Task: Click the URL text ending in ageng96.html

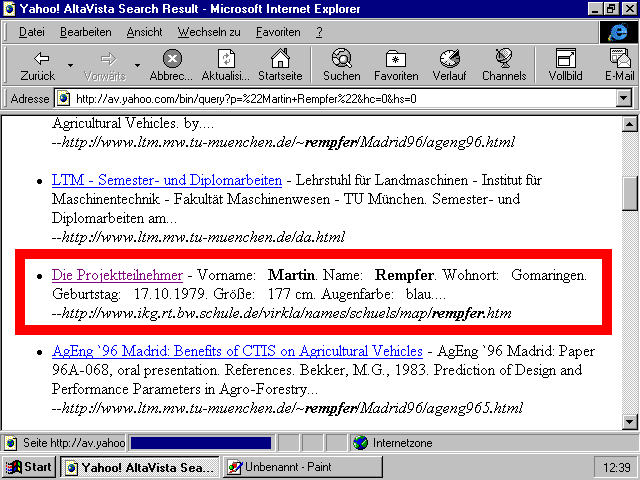Action: click(283, 142)
